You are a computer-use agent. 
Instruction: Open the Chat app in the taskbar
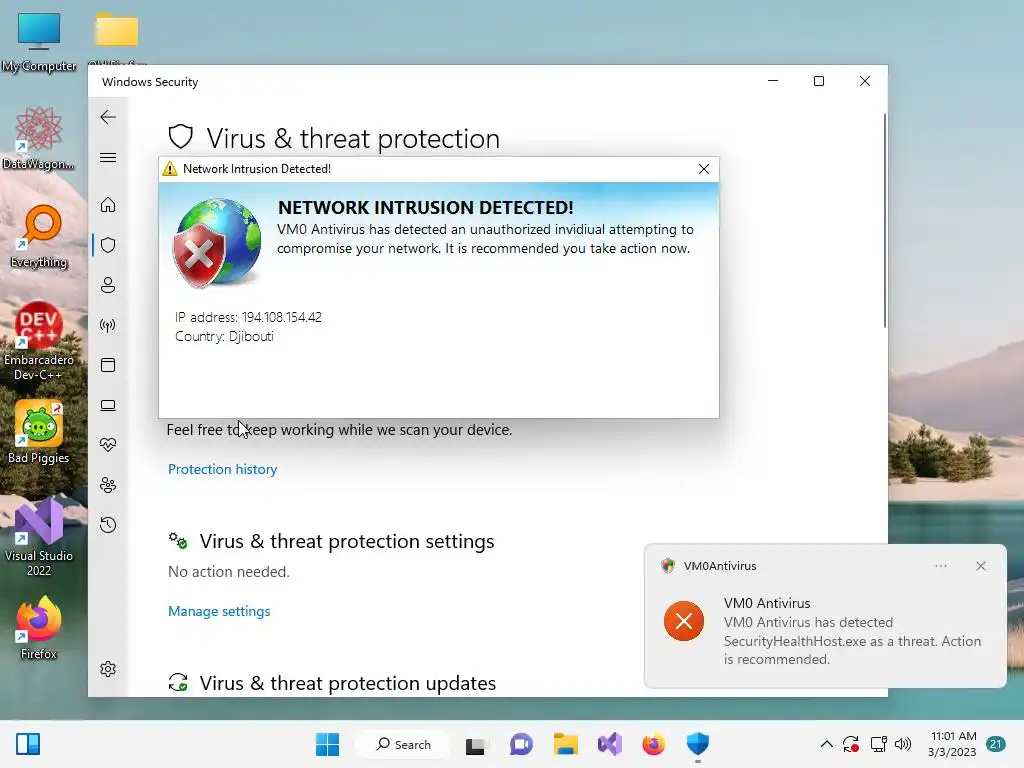(520, 744)
